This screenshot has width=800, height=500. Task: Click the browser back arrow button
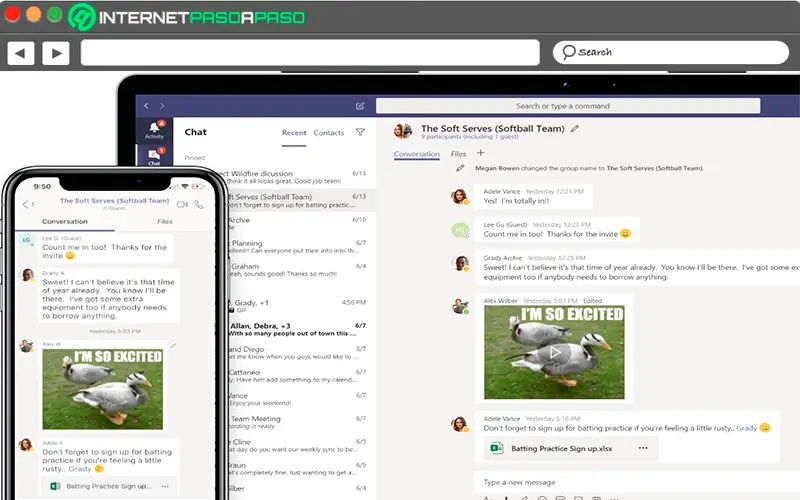tap(21, 53)
